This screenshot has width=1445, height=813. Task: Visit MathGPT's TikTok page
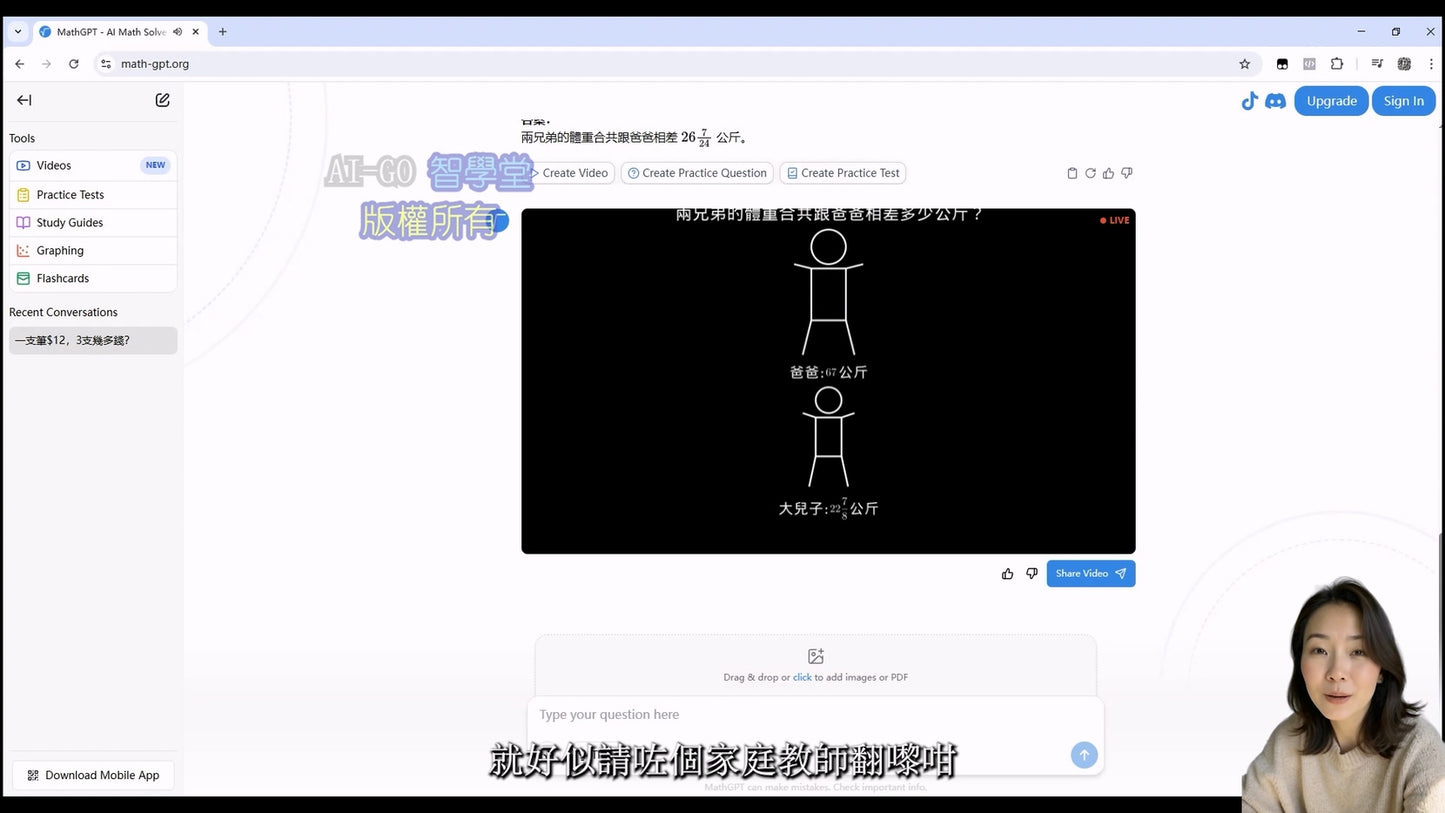coord(1249,100)
